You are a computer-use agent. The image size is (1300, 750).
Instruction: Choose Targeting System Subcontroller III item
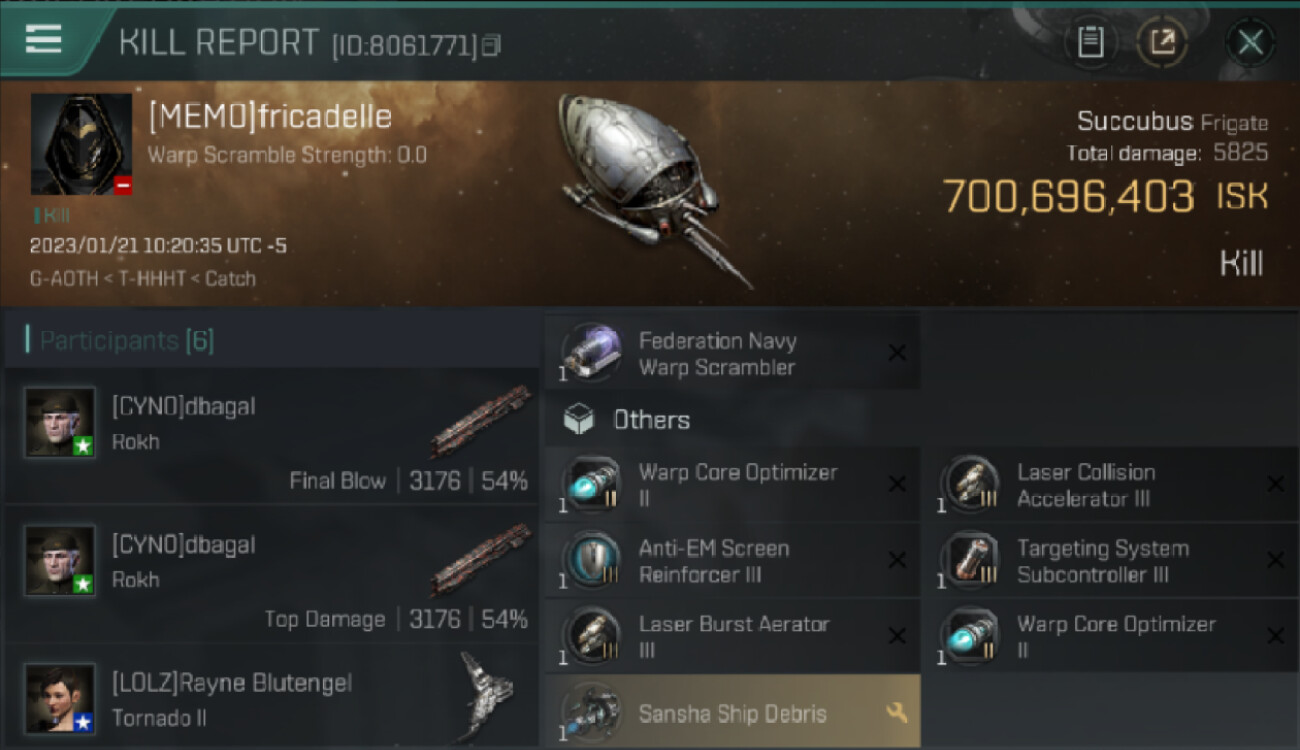pyautogui.click(x=1110, y=560)
